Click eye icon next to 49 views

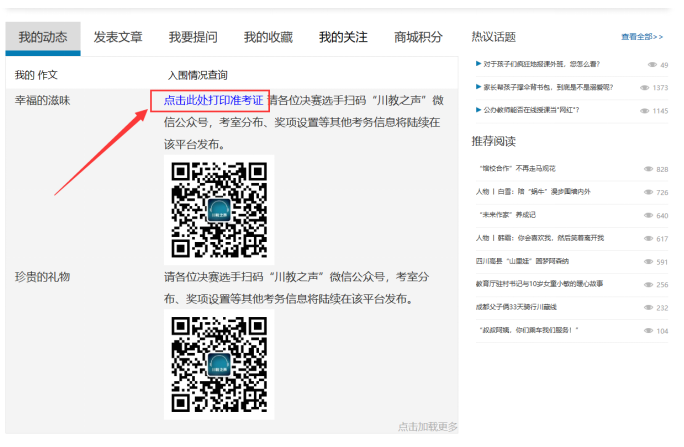652,65
